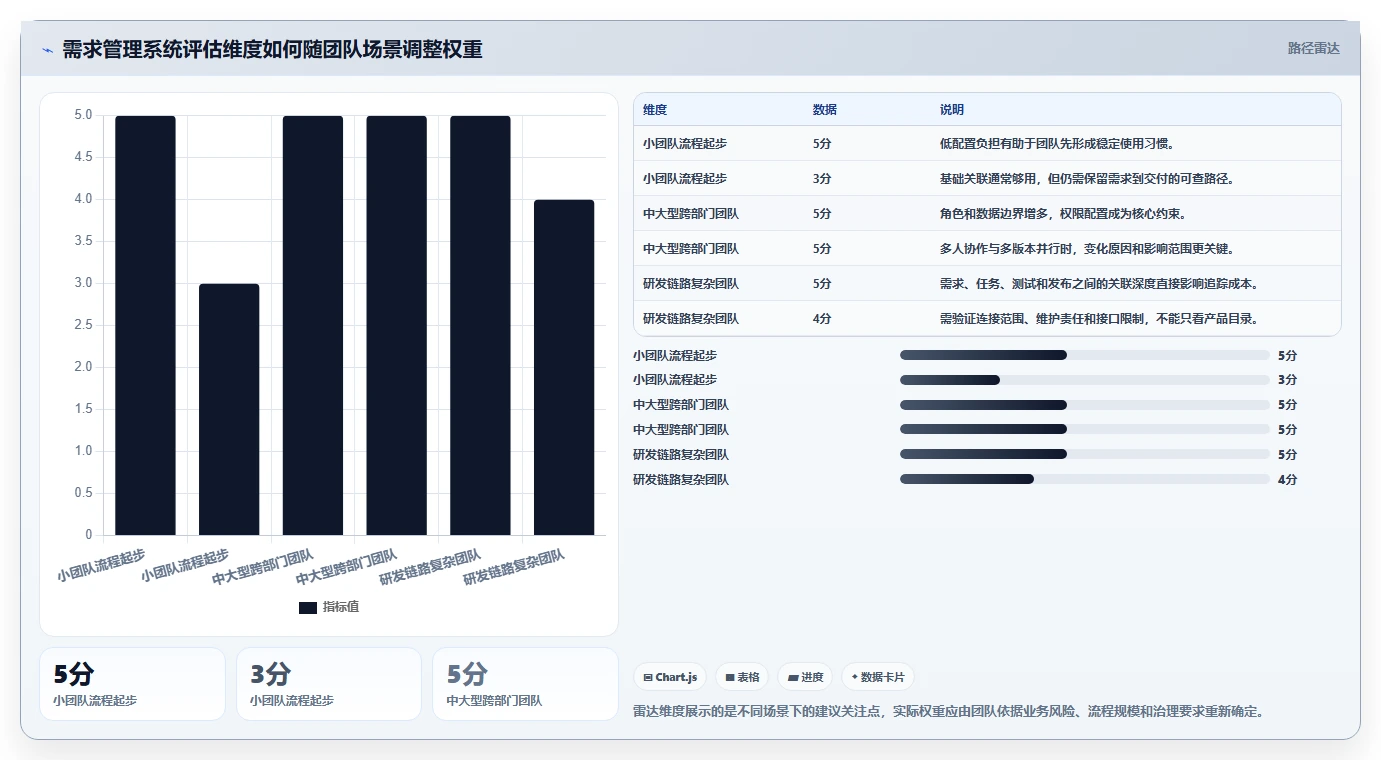Click the 4.5 tick on the y-axis
The image size is (1381, 760).
pyautogui.click(x=83, y=157)
